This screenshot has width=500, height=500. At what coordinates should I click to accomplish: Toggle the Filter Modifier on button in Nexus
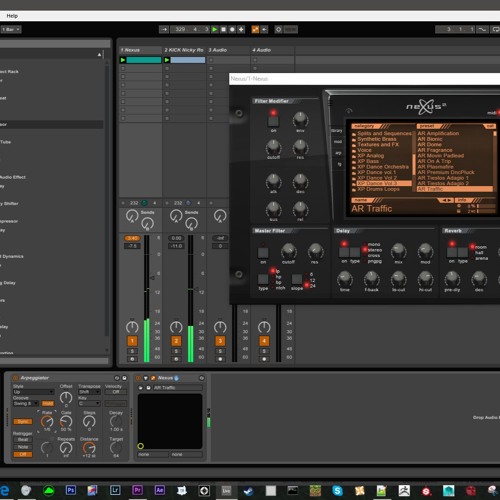(x=273, y=121)
